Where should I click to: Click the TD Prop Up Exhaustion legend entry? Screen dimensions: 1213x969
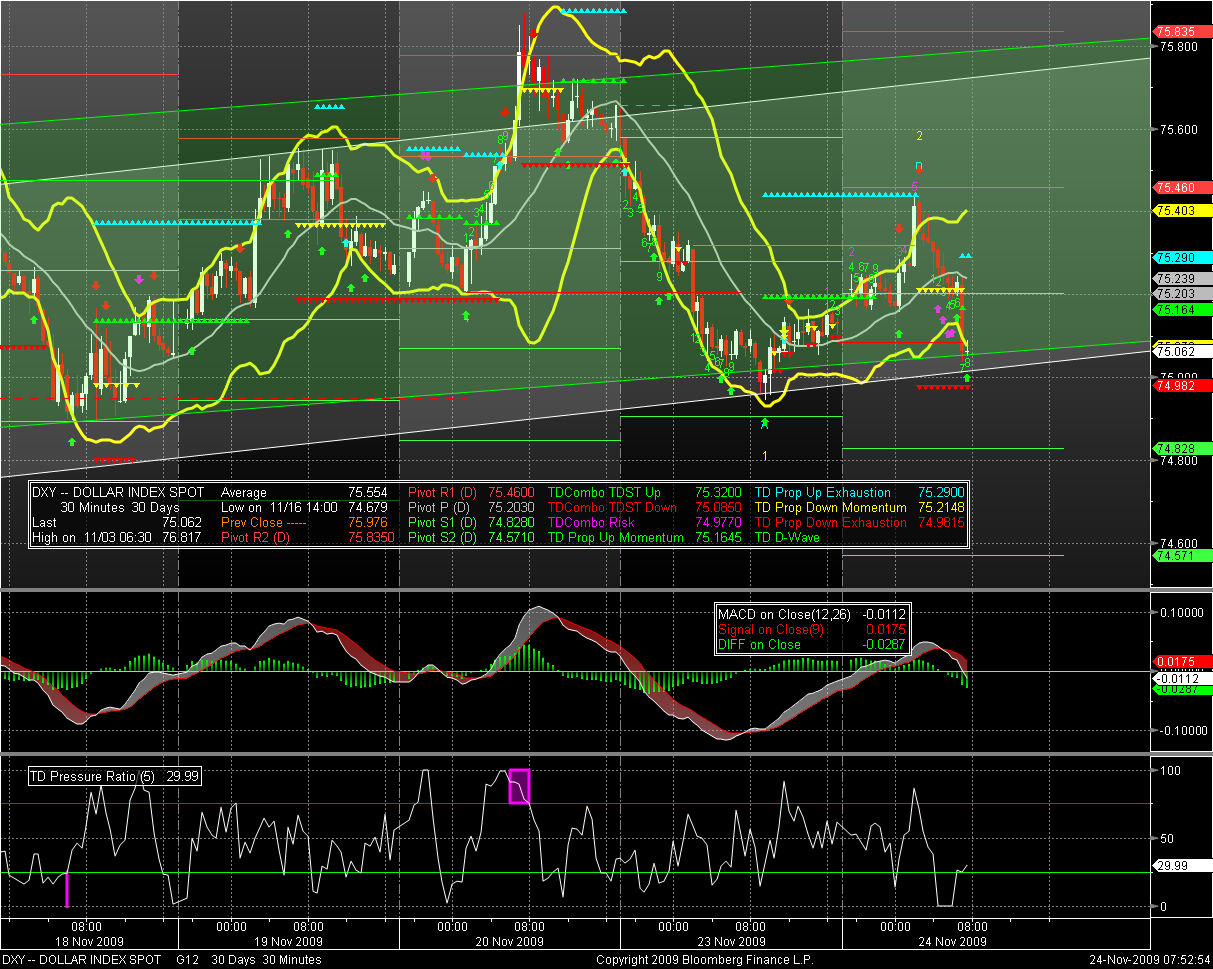click(822, 493)
